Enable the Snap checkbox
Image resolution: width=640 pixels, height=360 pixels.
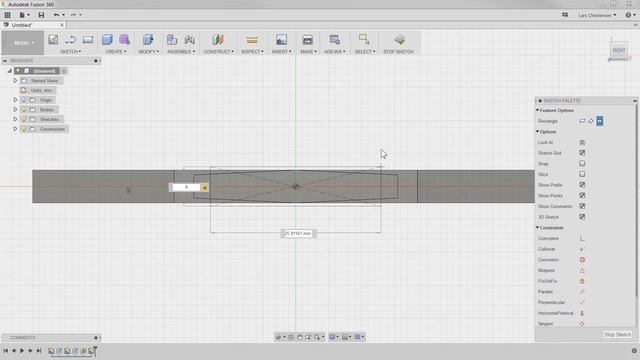582,164
